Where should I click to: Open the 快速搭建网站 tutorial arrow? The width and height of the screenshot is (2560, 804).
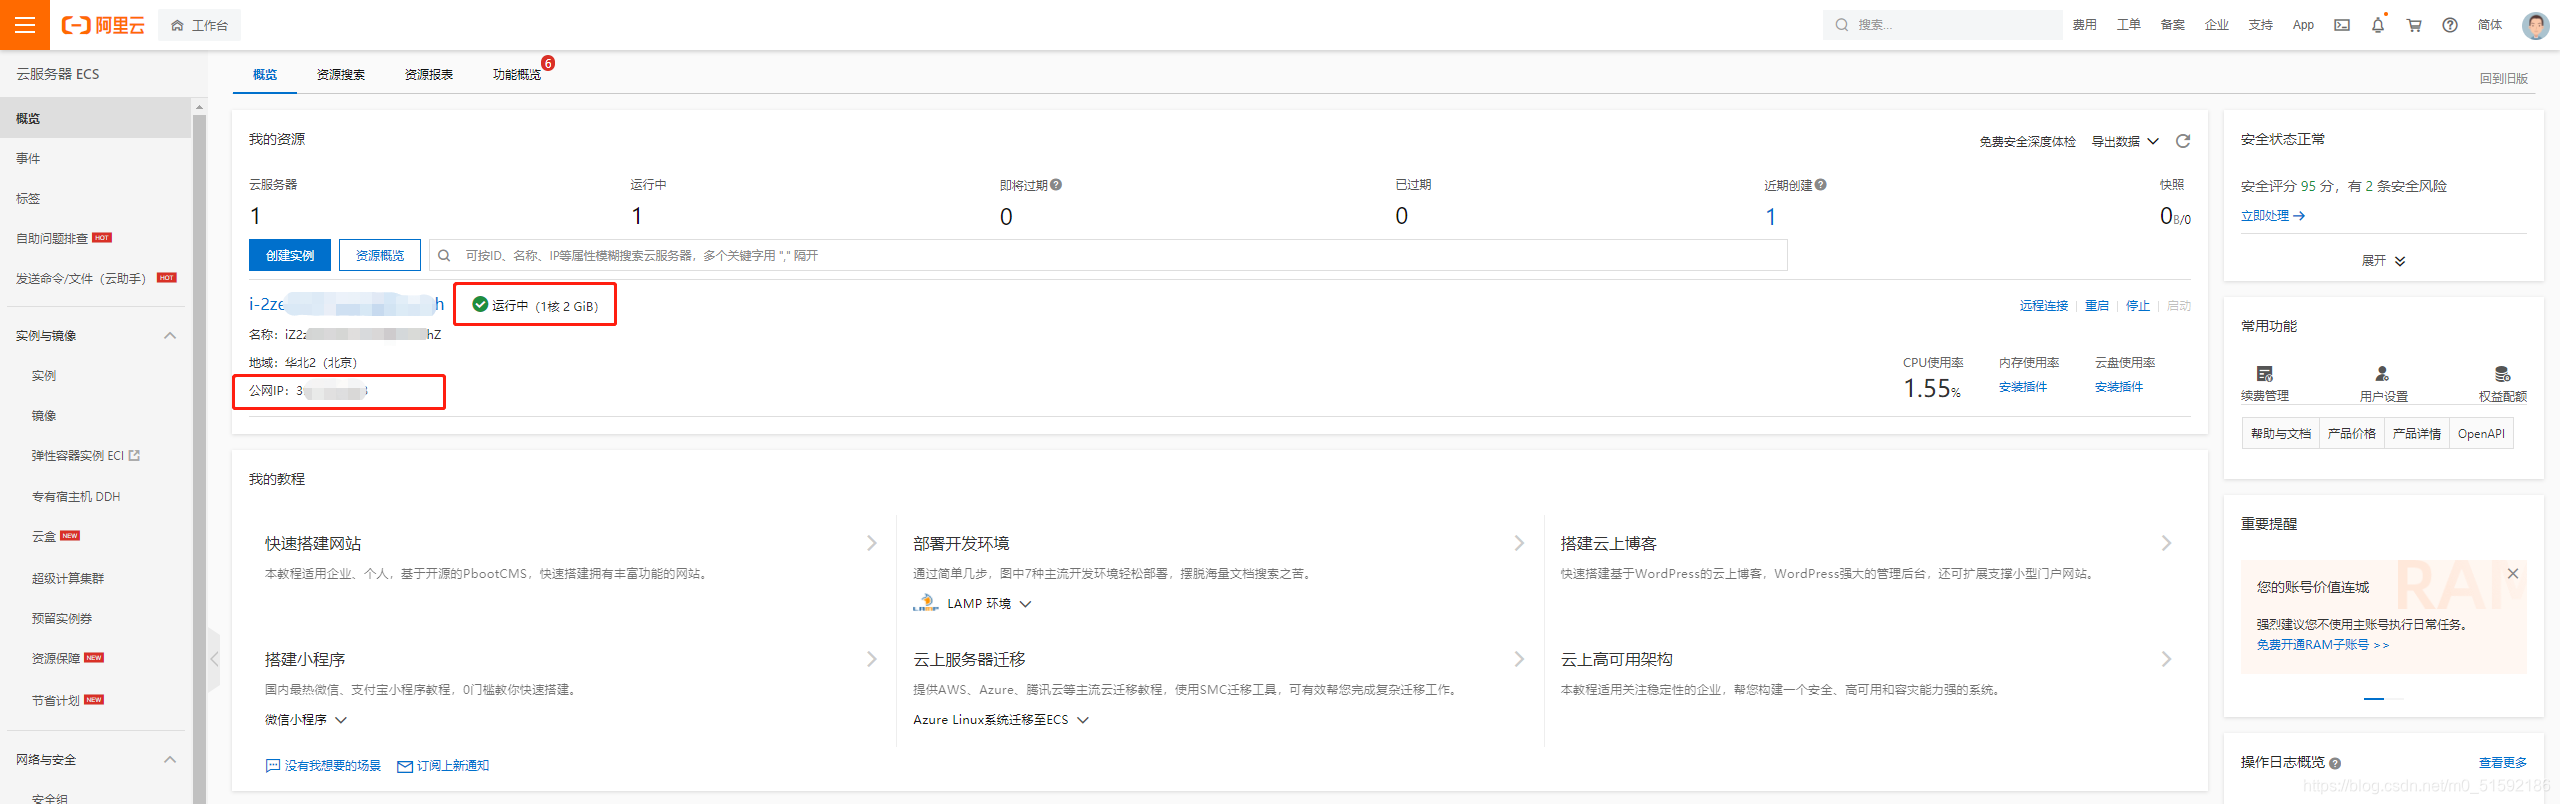(872, 543)
